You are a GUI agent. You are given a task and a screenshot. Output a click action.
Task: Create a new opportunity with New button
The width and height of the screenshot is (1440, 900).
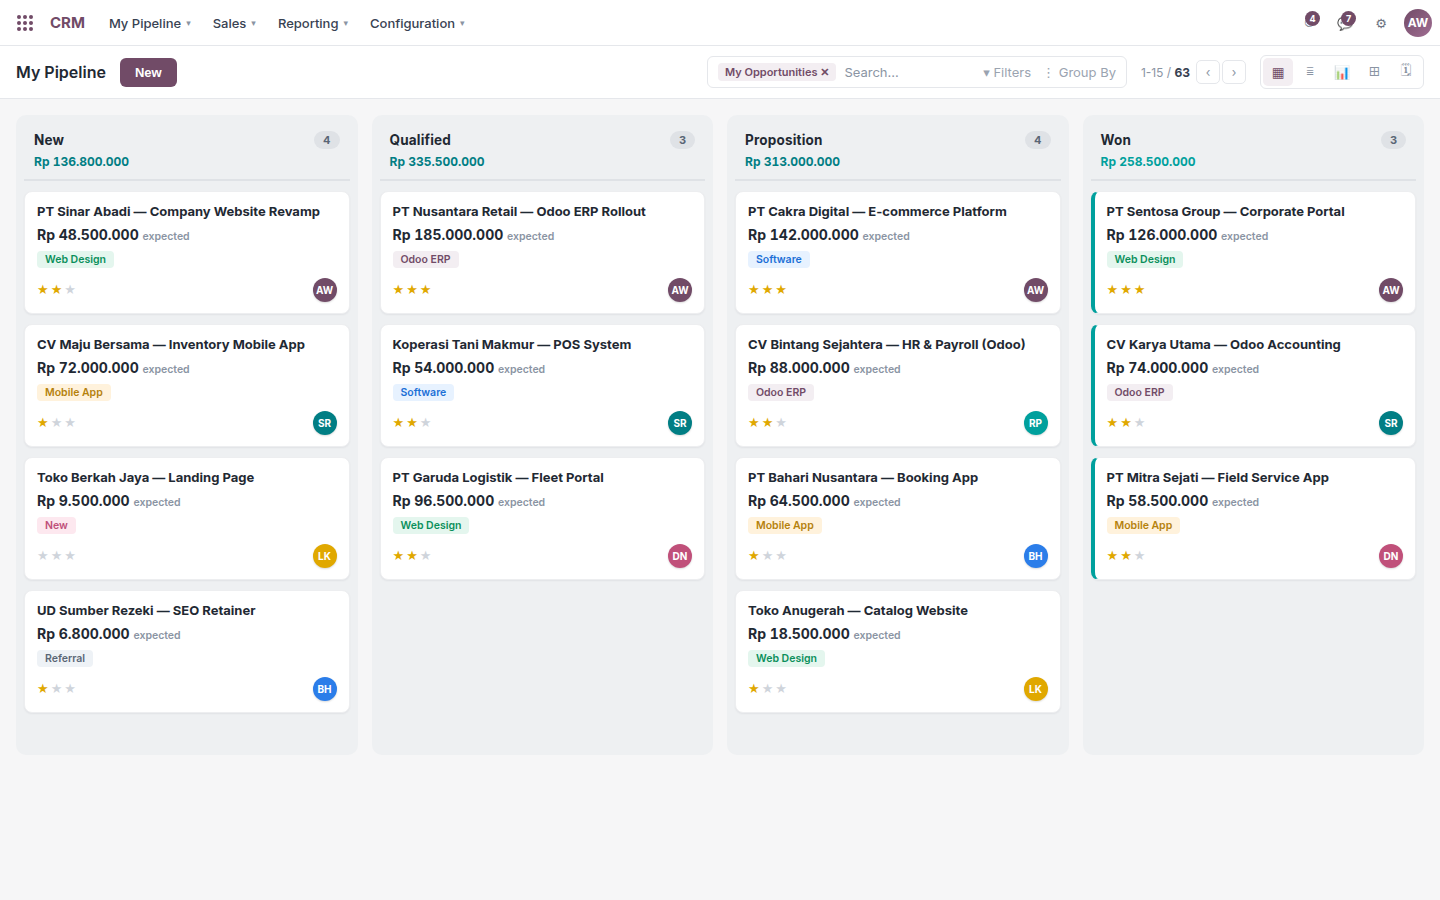click(x=148, y=72)
